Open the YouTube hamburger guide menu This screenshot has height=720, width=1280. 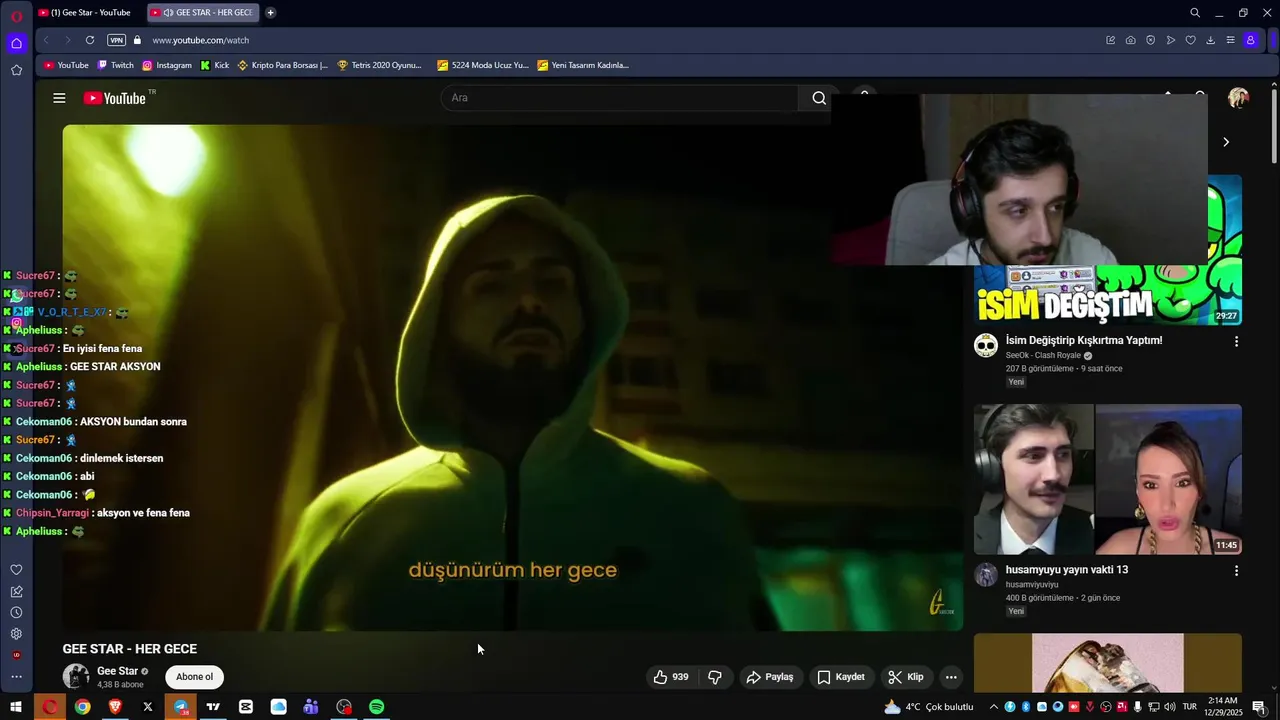click(59, 98)
